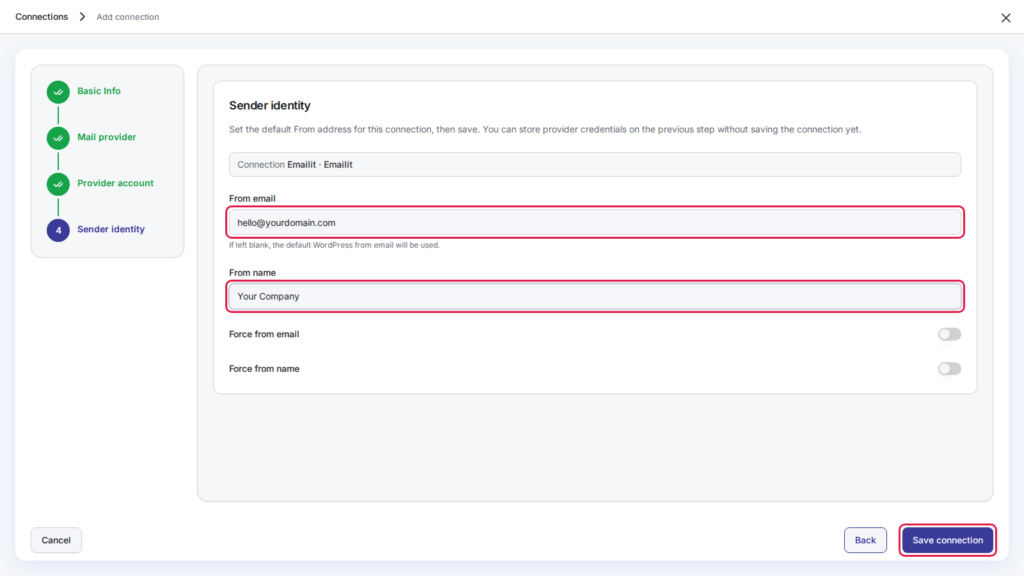Viewport: 1024px width, 576px height.
Task: Enable the Force from email toggle
Action: pos(950,334)
